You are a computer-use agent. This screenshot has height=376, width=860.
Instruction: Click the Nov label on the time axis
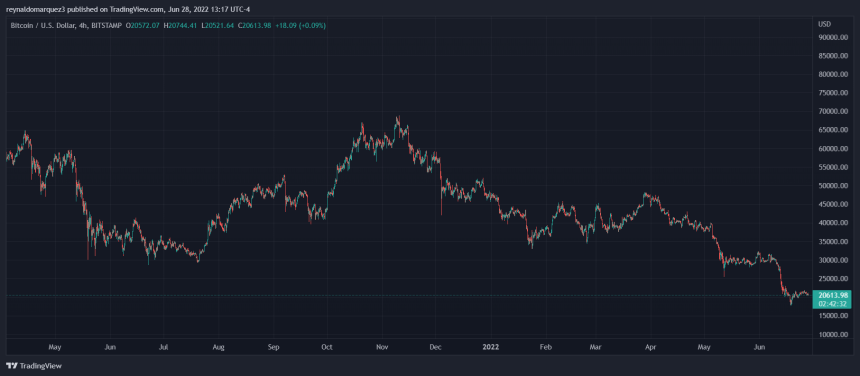click(x=383, y=347)
